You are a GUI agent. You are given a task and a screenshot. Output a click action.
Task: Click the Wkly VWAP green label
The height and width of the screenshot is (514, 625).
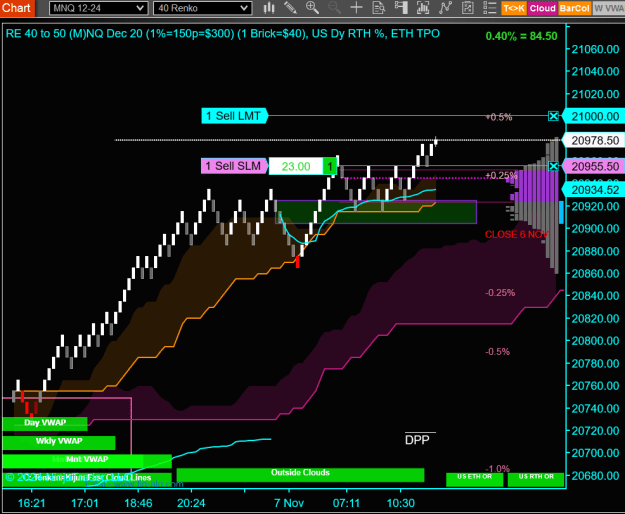click(59, 442)
